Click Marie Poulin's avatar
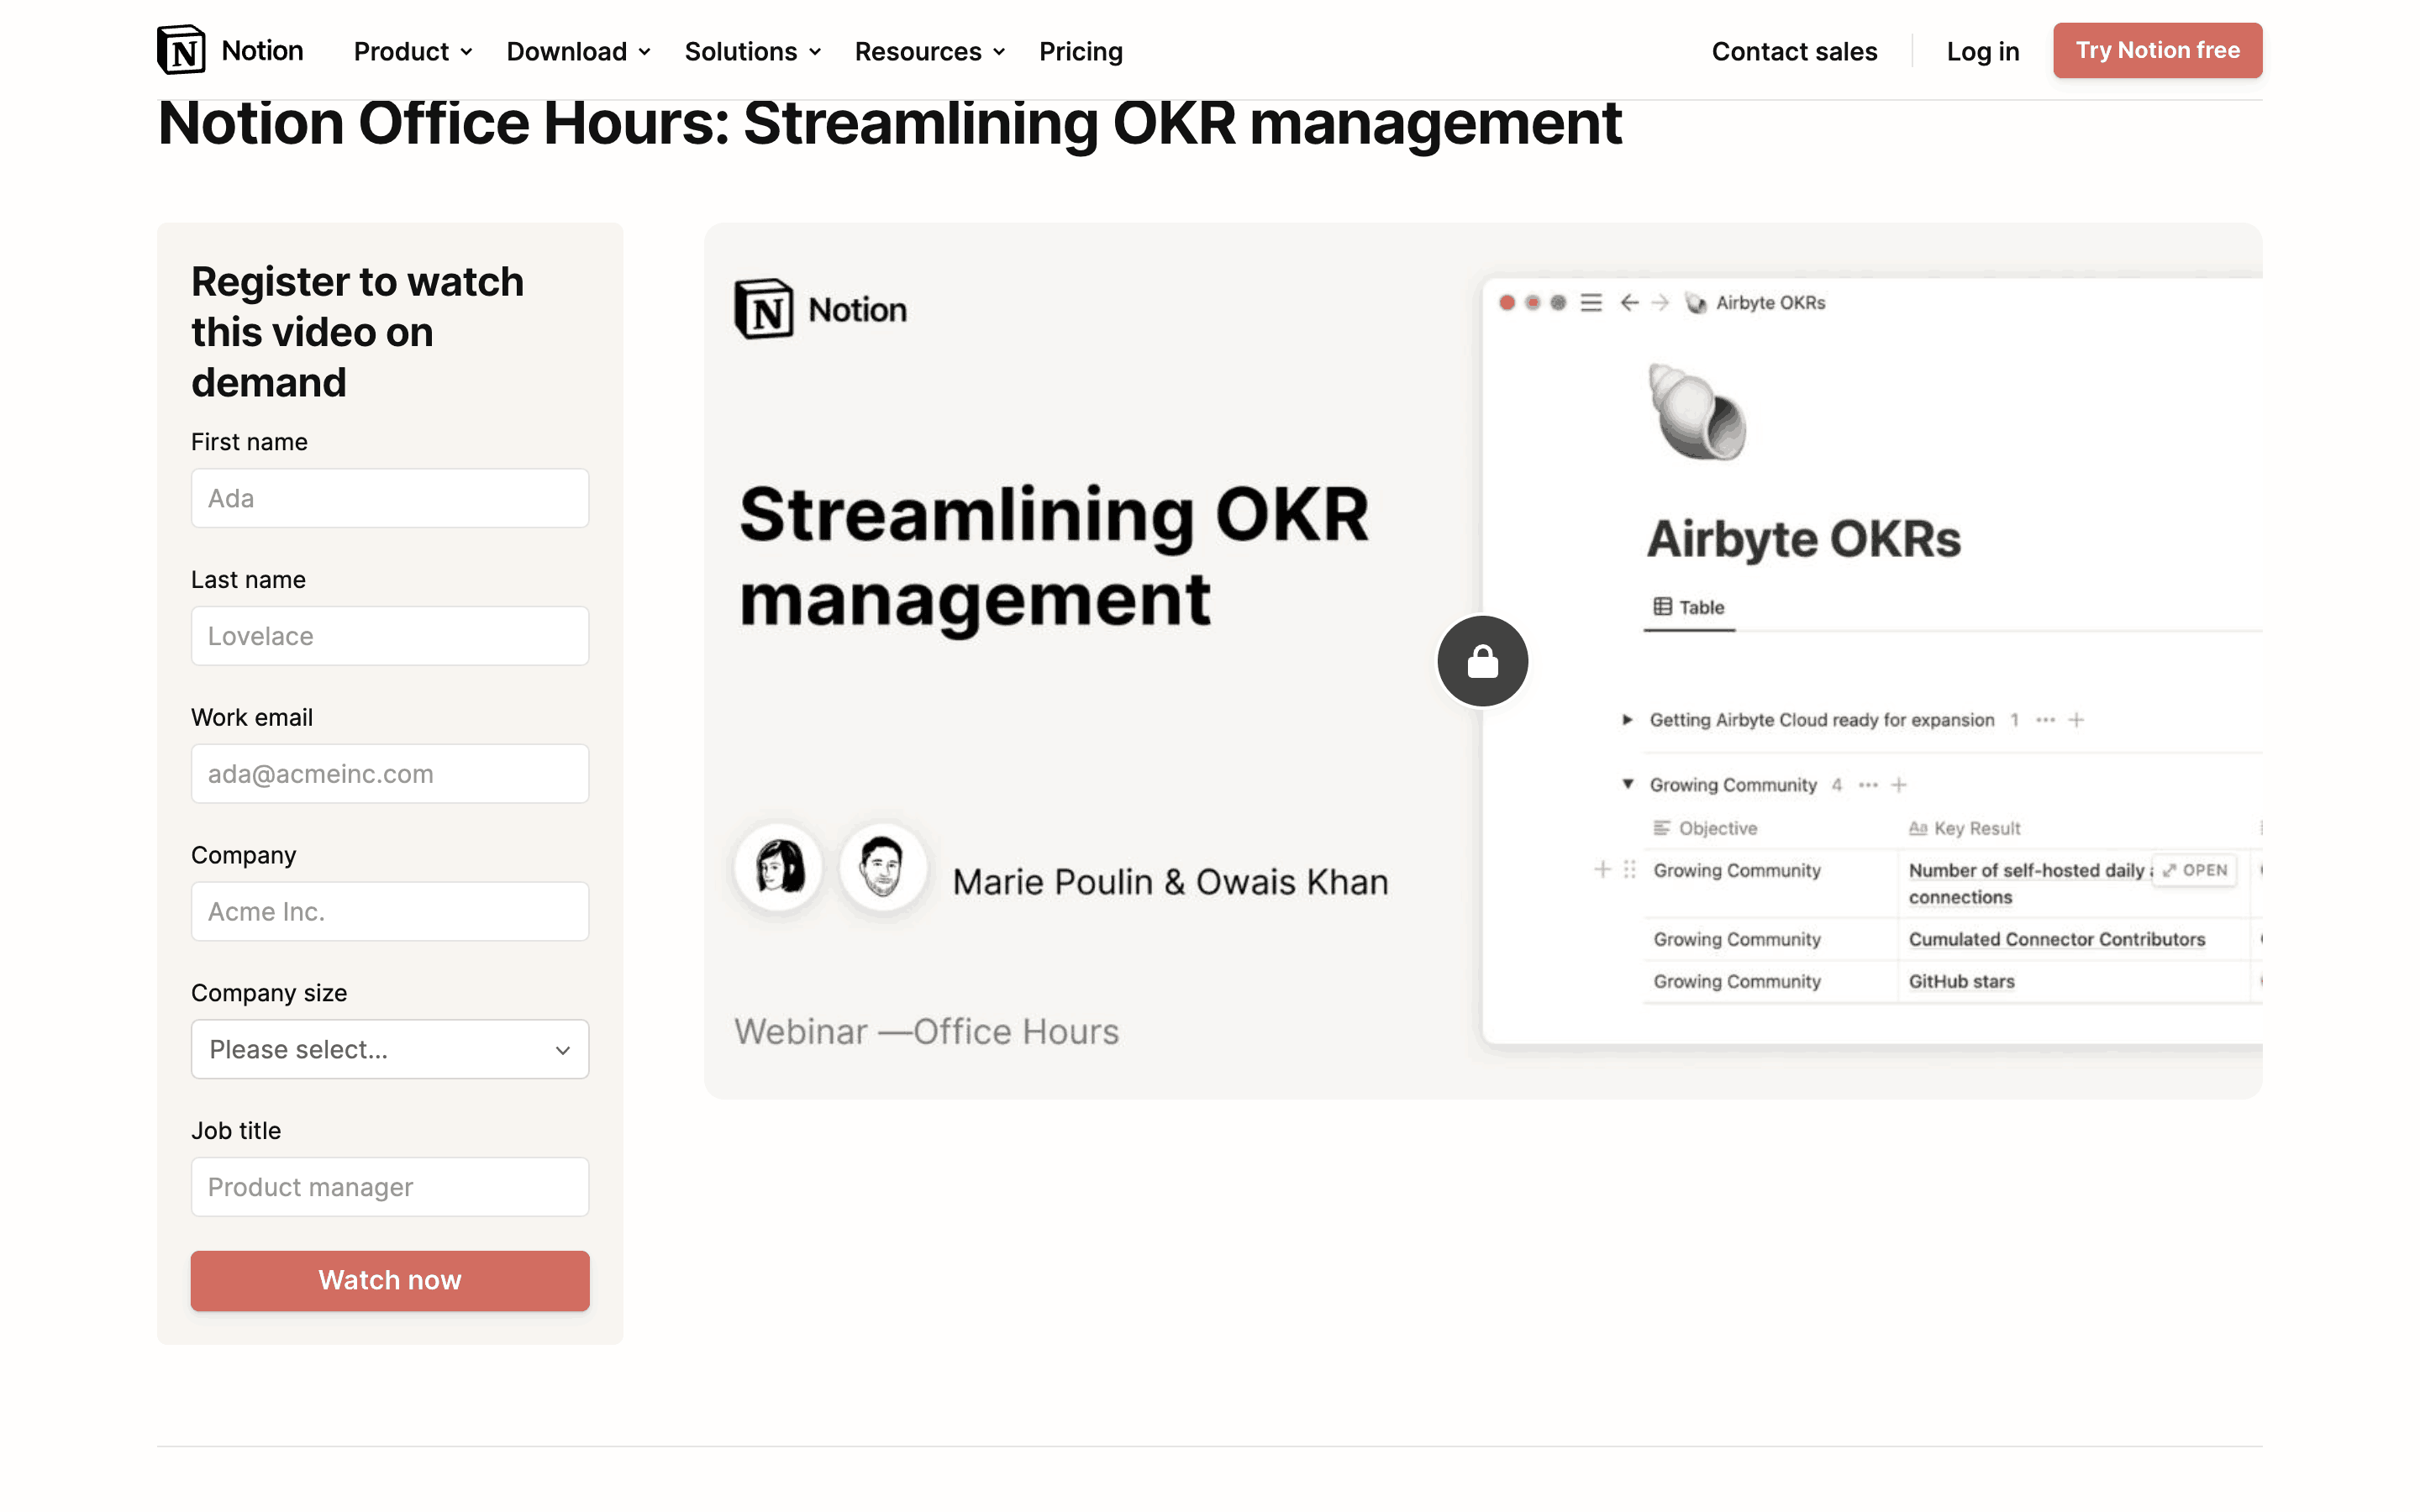The height and width of the screenshot is (1512, 2420). pyautogui.click(x=778, y=867)
